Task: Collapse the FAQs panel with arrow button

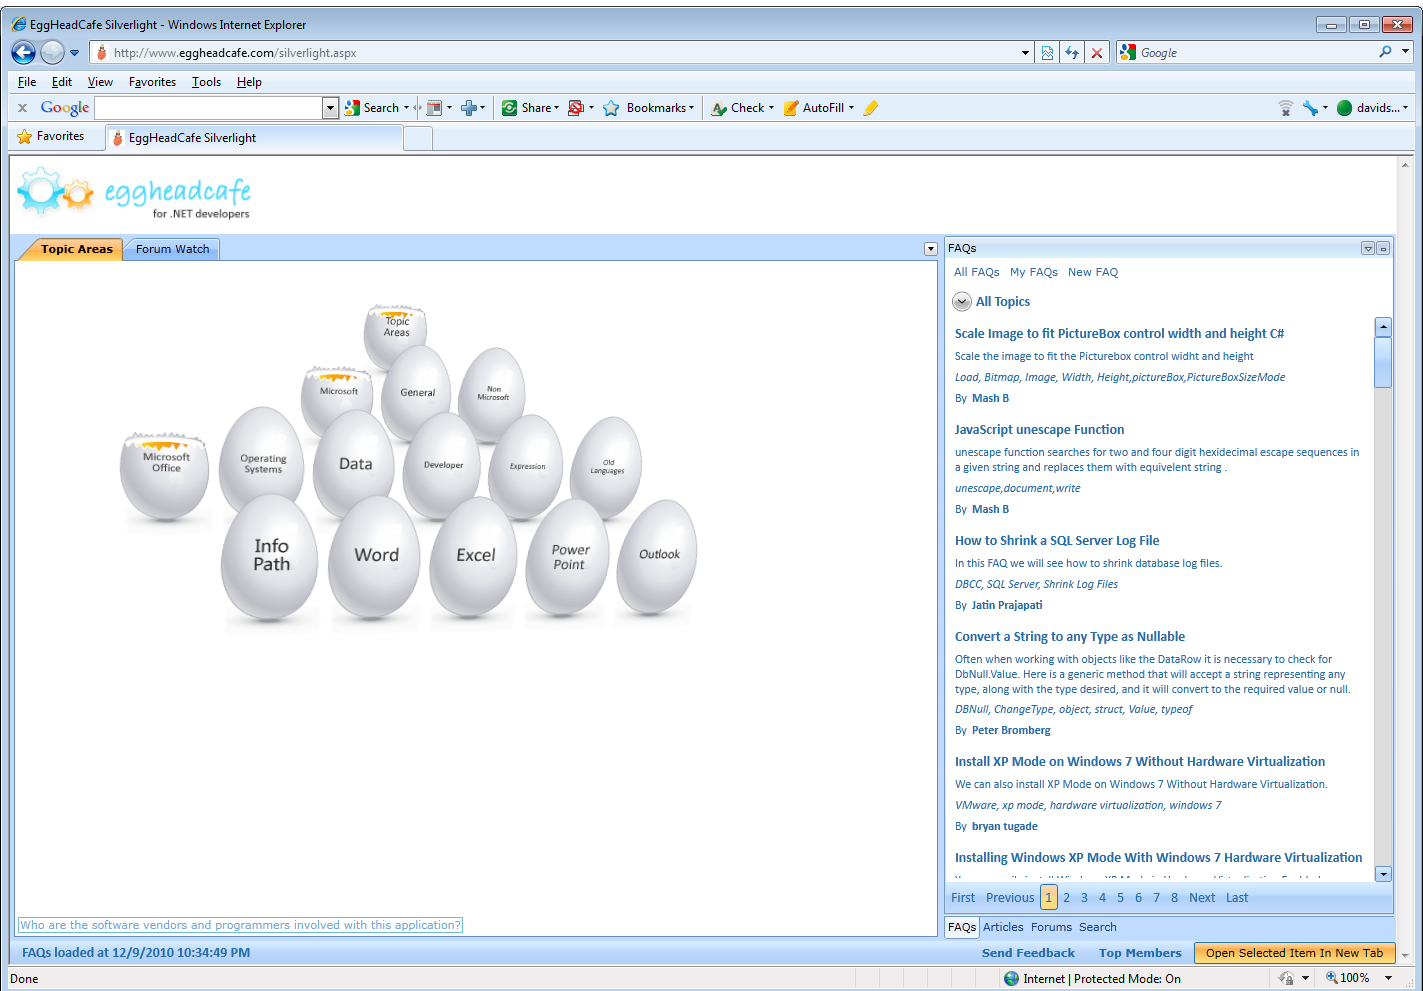Action: pos(1368,248)
